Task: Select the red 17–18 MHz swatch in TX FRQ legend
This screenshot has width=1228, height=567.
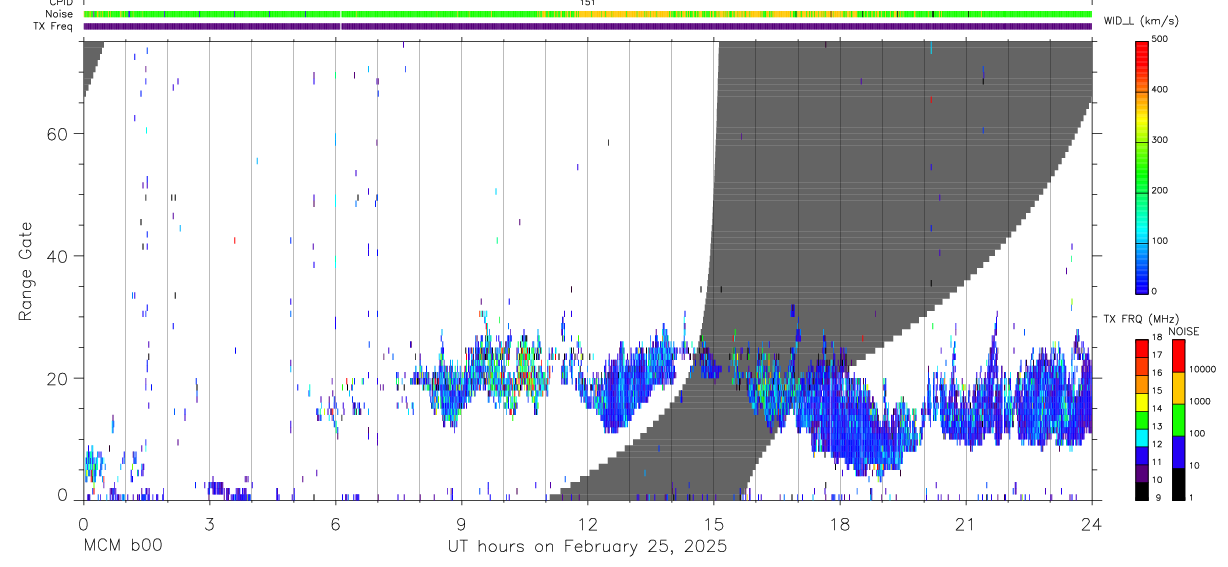Action: pos(1141,349)
